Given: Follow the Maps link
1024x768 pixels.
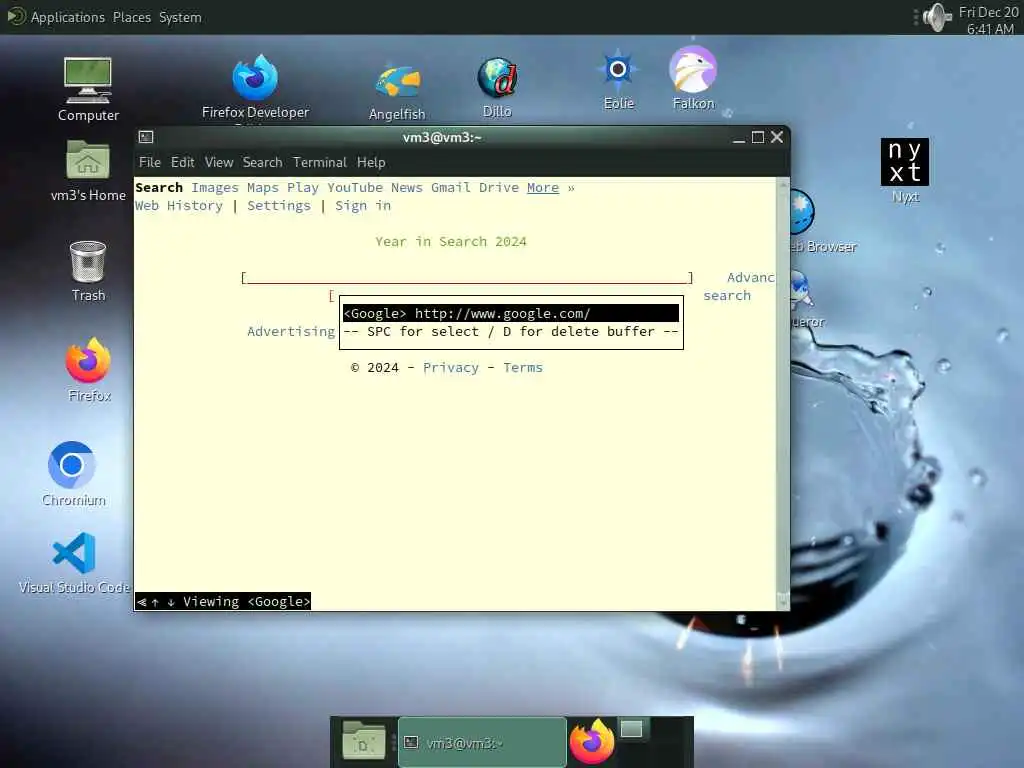Looking at the screenshot, I should point(263,188).
